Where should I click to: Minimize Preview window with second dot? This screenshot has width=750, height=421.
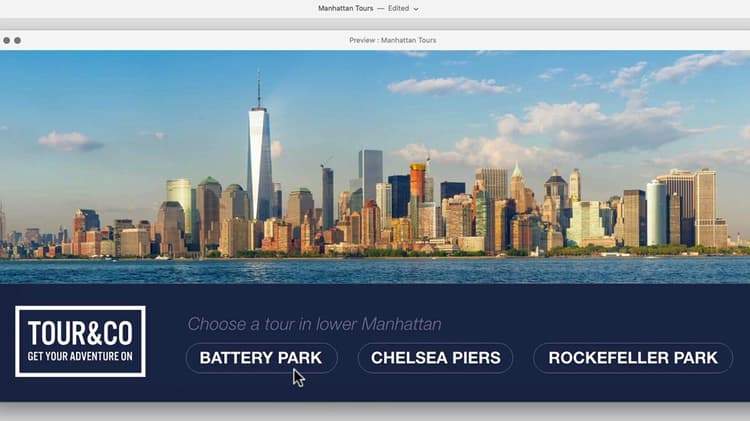point(17,41)
